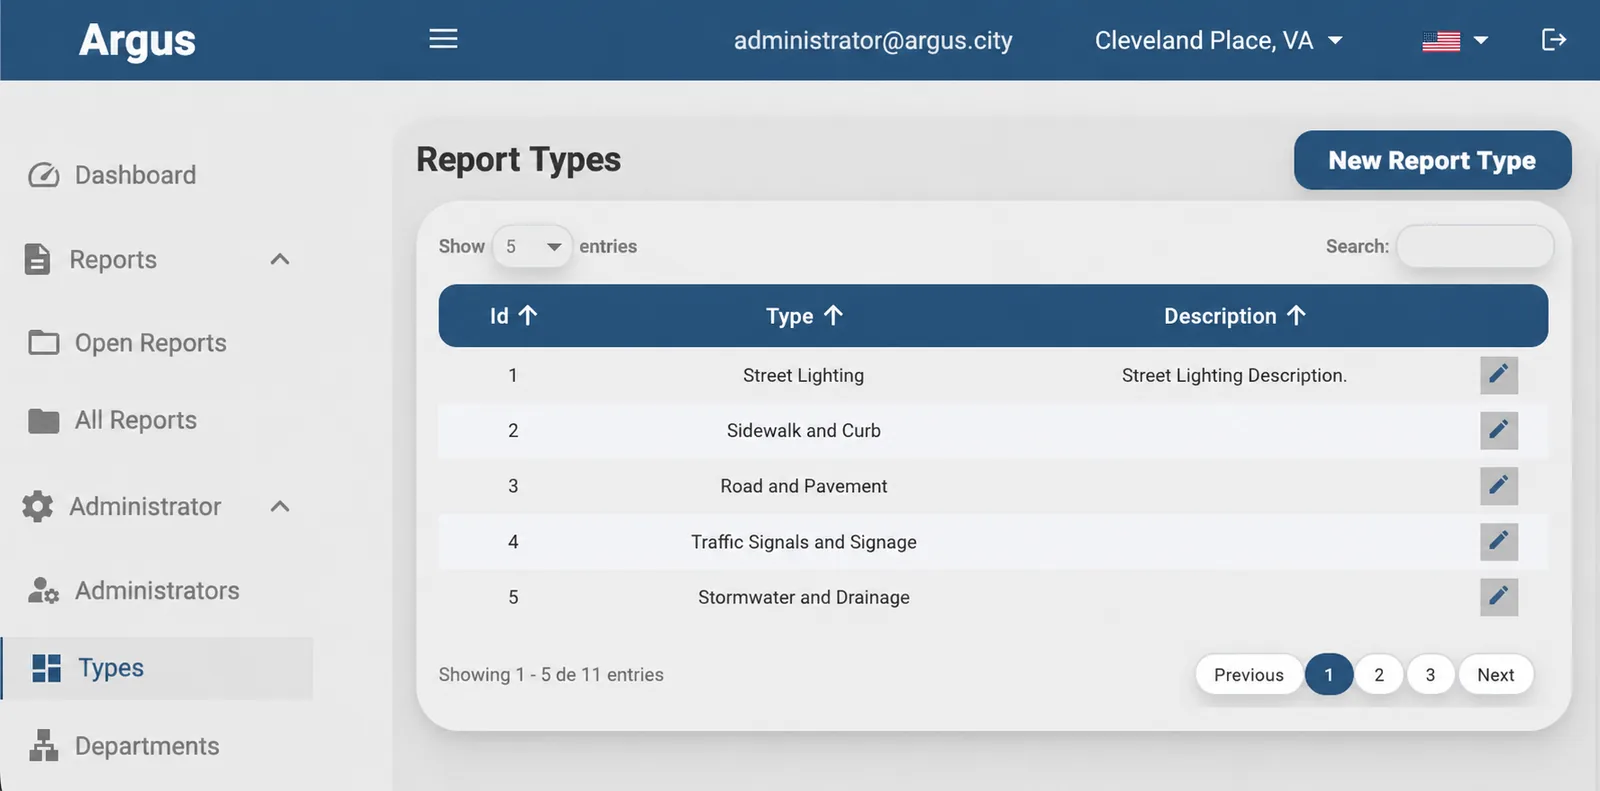Go to All Reports

point(135,421)
